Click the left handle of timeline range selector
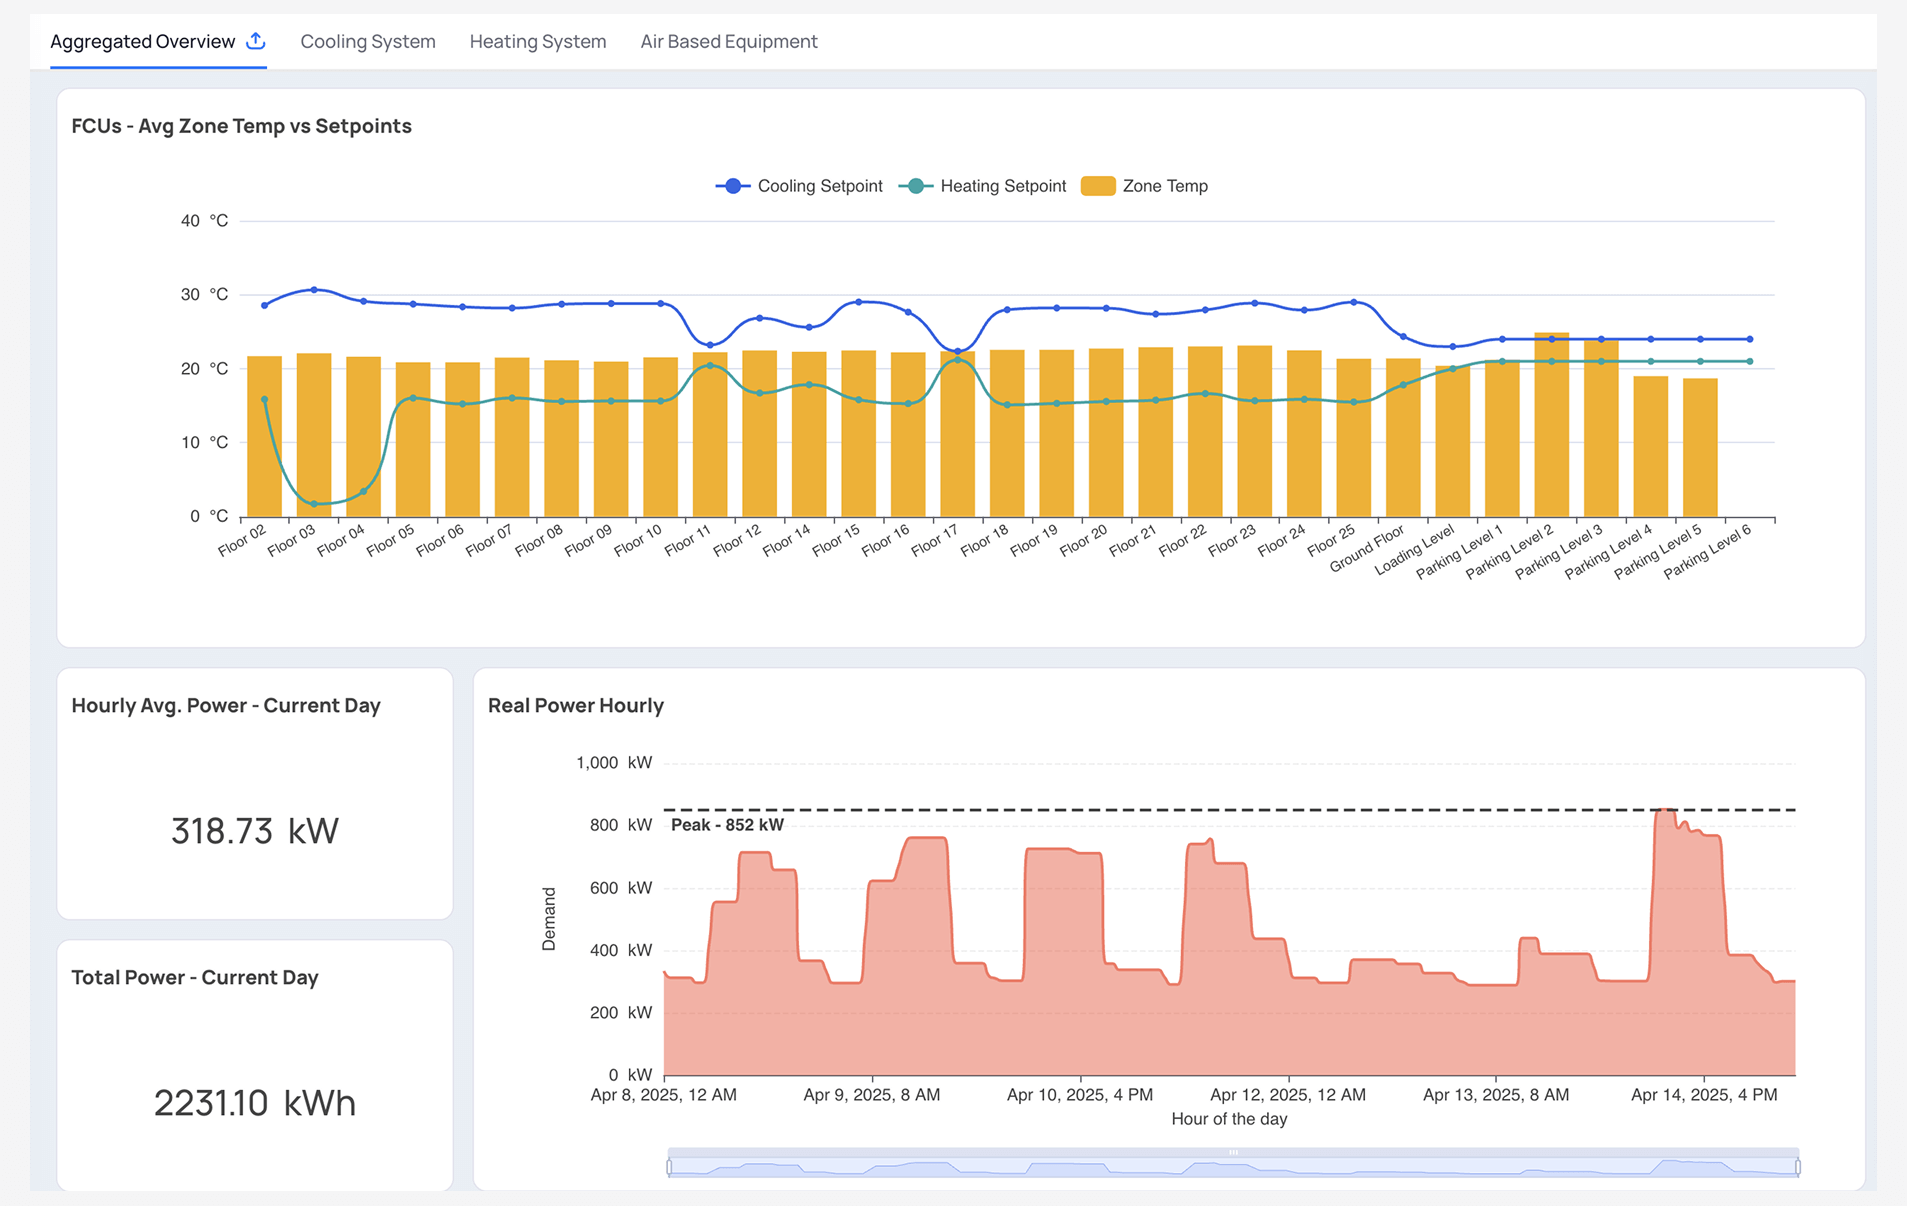Image resolution: width=1907 pixels, height=1206 pixels. pyautogui.click(x=668, y=1165)
